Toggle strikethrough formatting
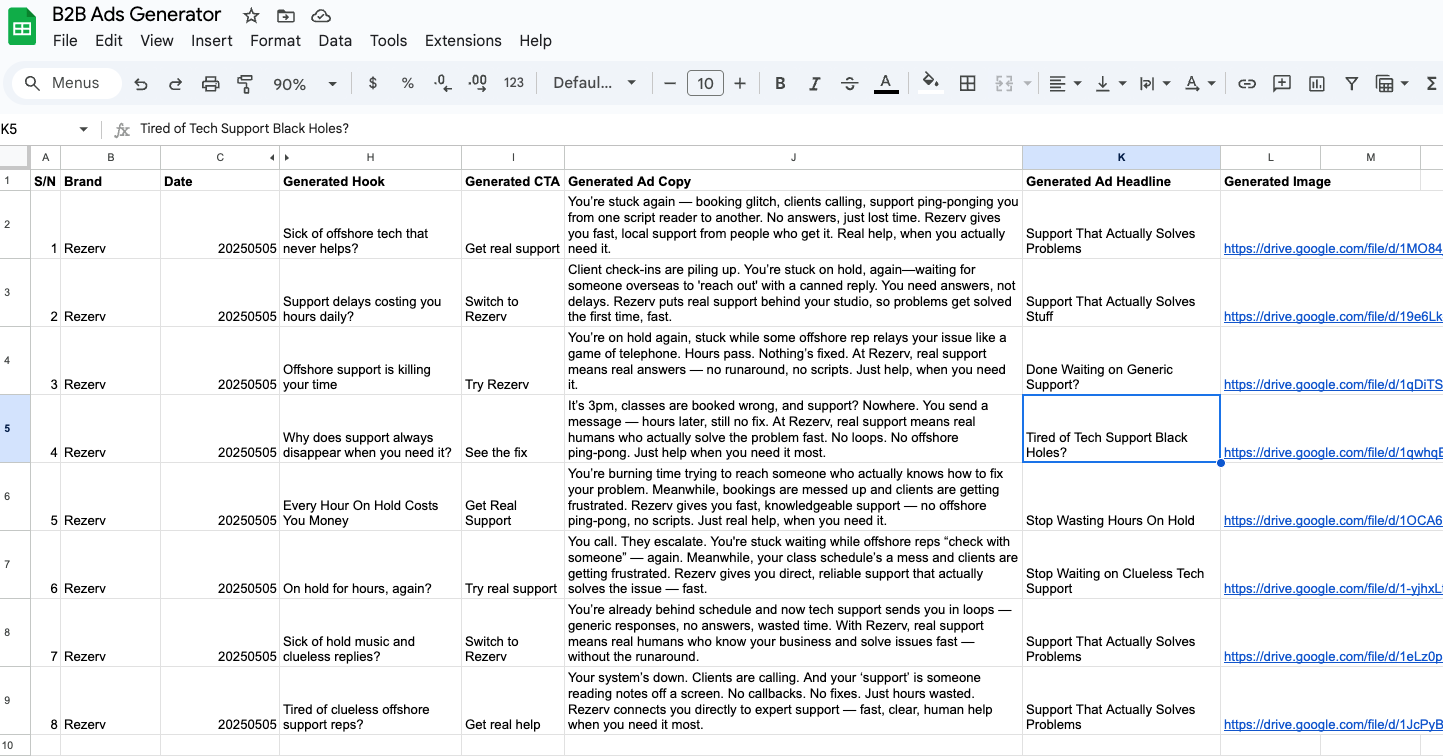 click(x=849, y=83)
